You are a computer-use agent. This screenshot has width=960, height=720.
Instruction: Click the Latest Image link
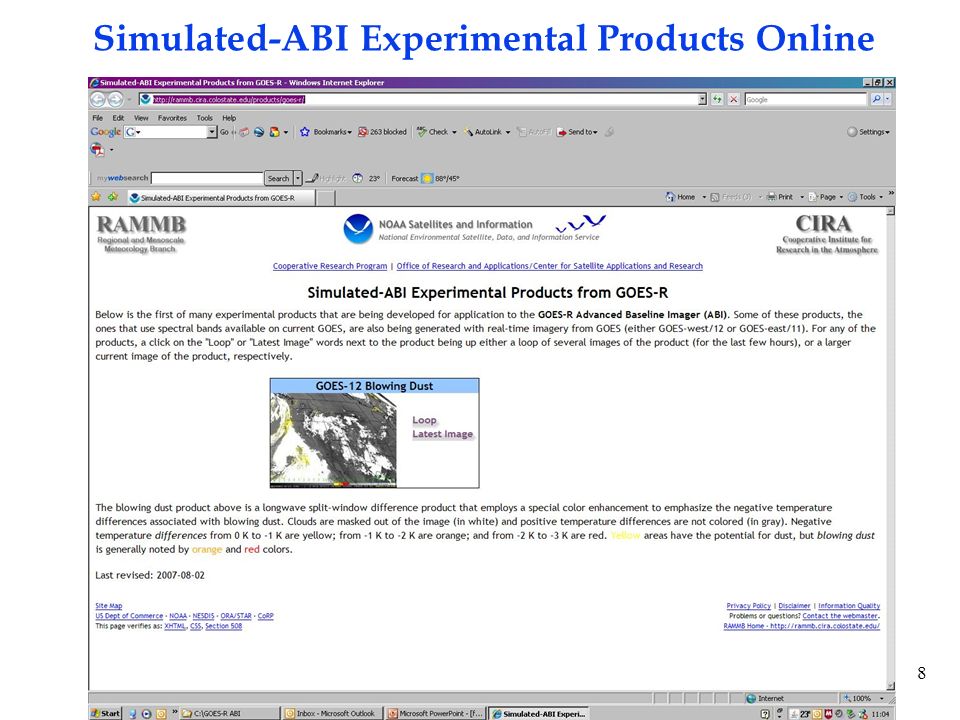tap(443, 434)
